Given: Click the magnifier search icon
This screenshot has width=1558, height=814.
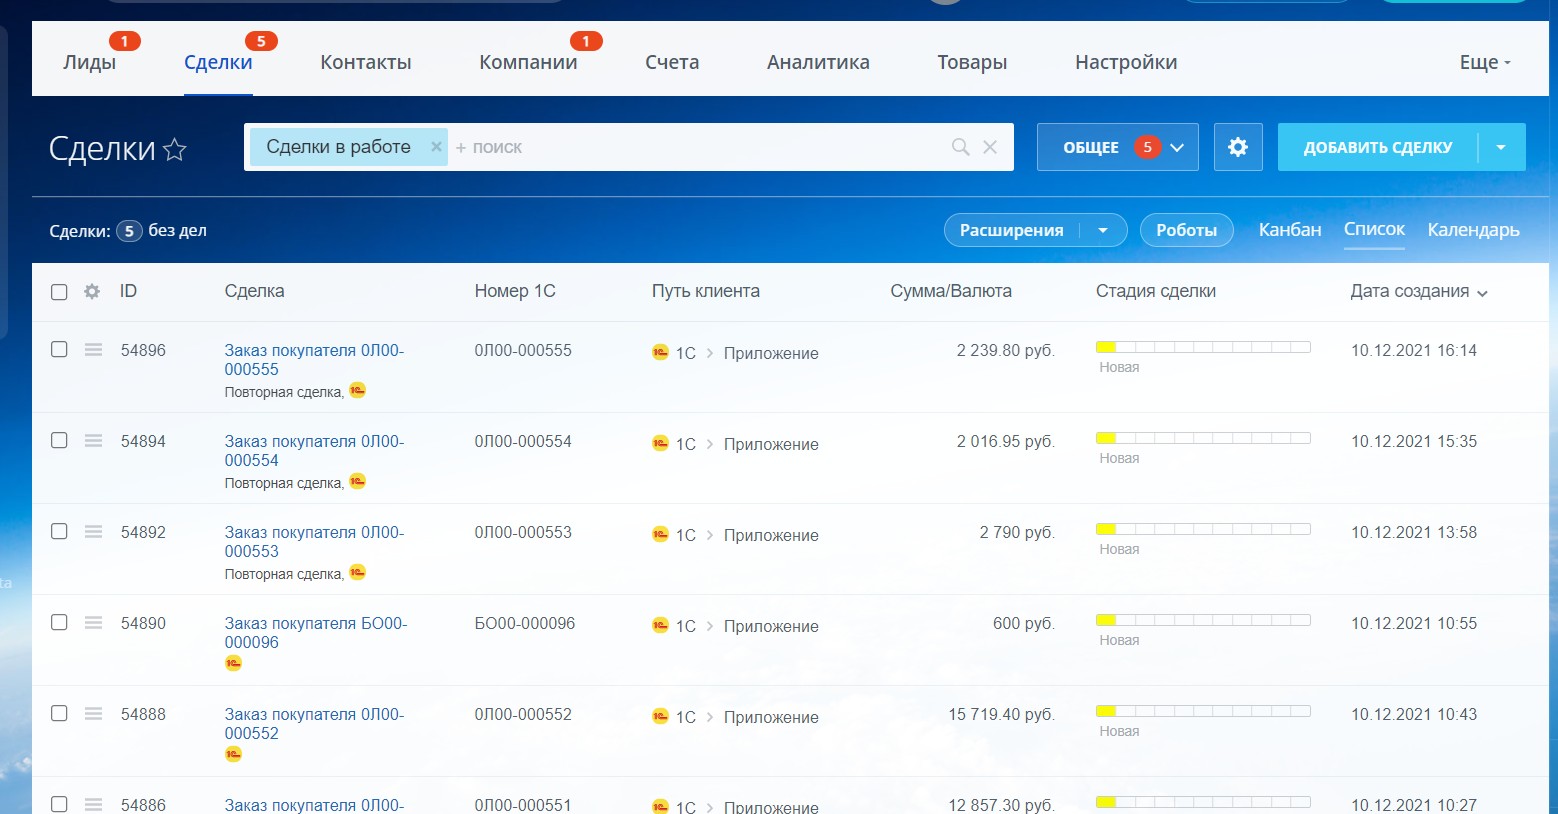Looking at the screenshot, I should click(961, 147).
